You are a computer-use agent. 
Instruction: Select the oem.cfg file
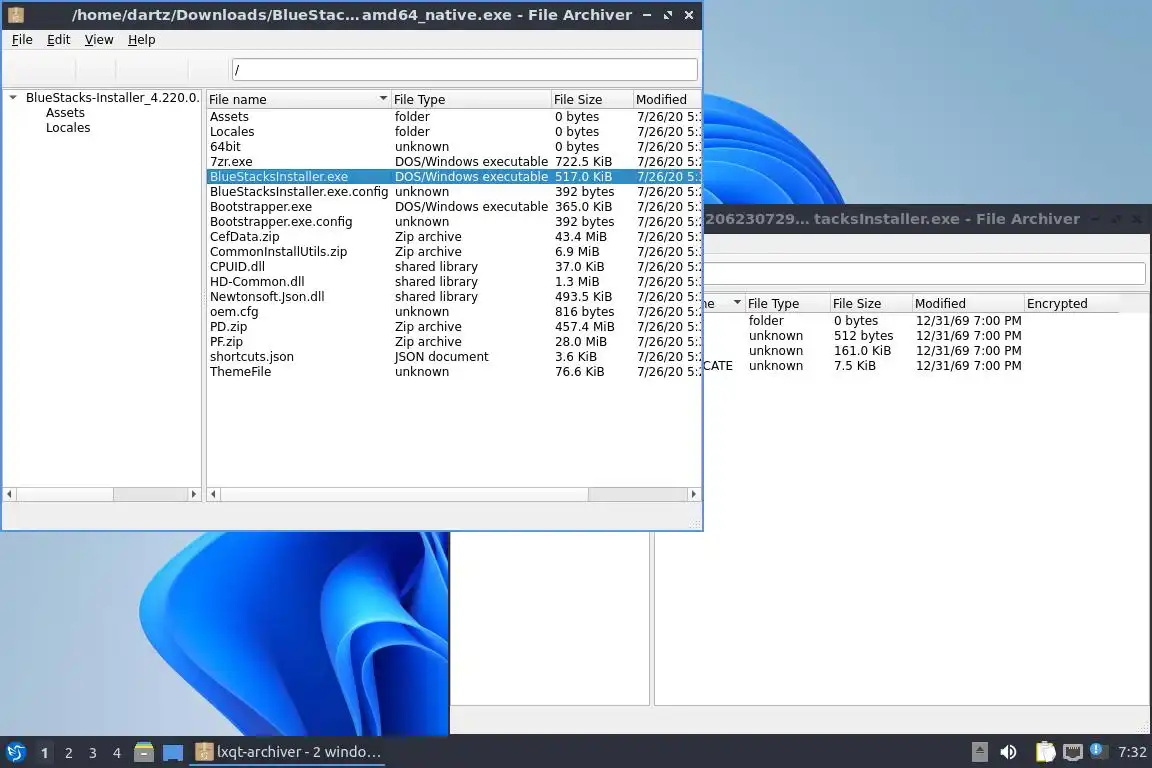pyautogui.click(x=454, y=312)
